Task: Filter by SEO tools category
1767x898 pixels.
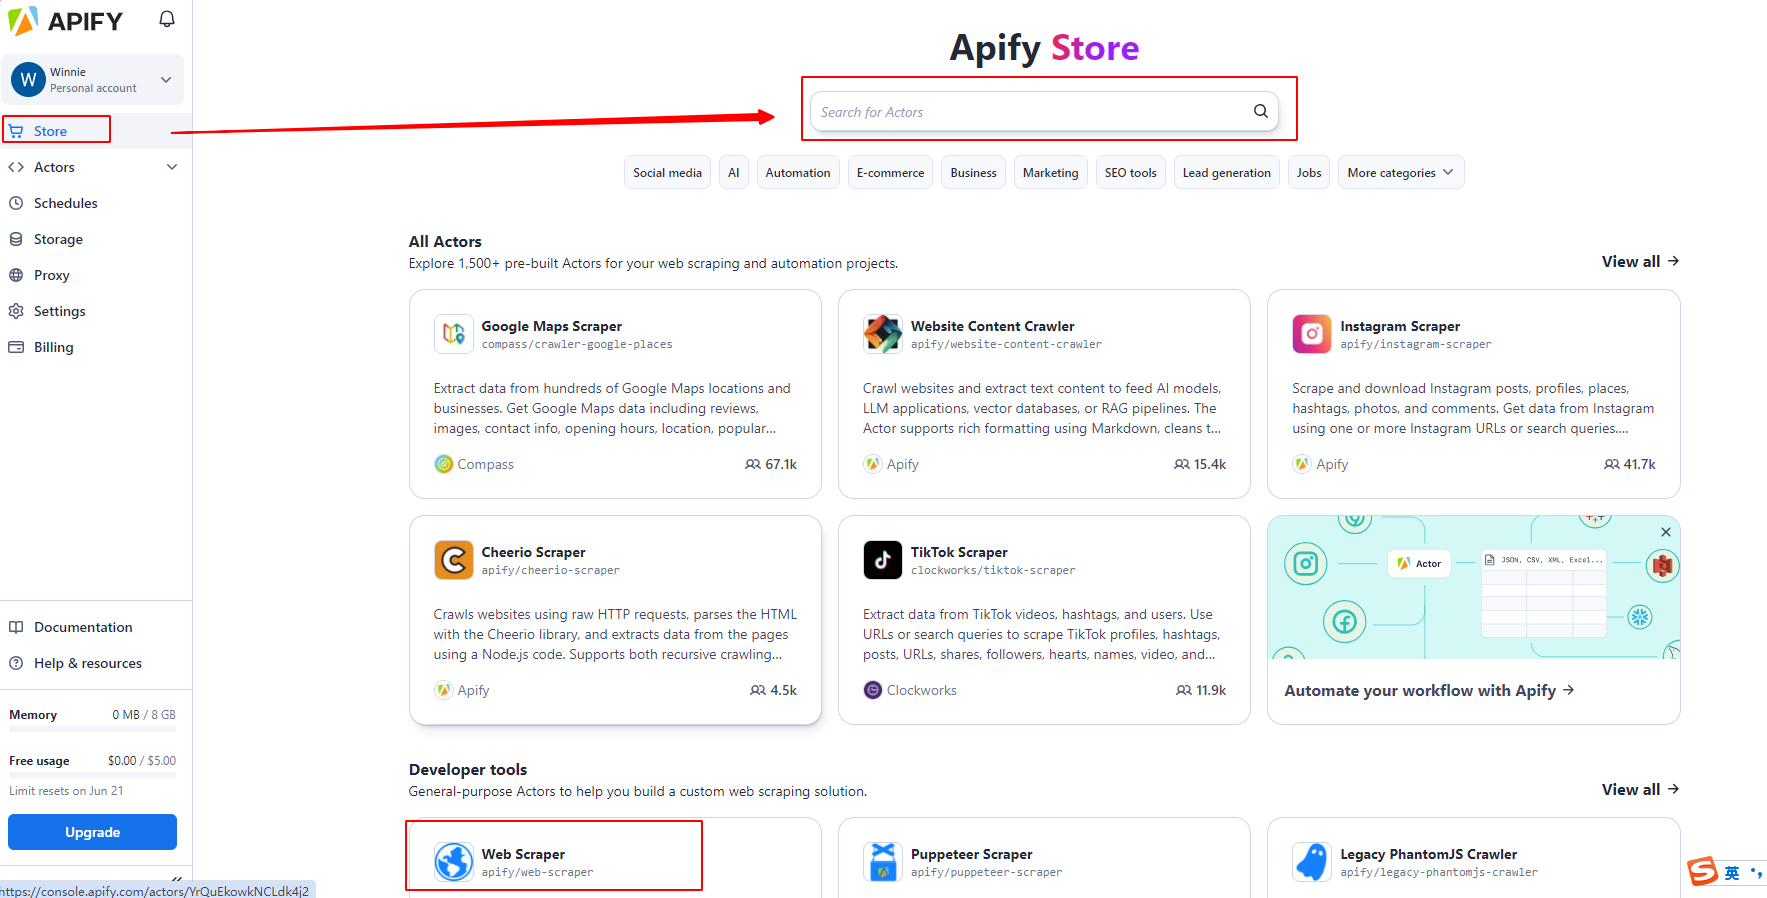Action: (x=1130, y=172)
